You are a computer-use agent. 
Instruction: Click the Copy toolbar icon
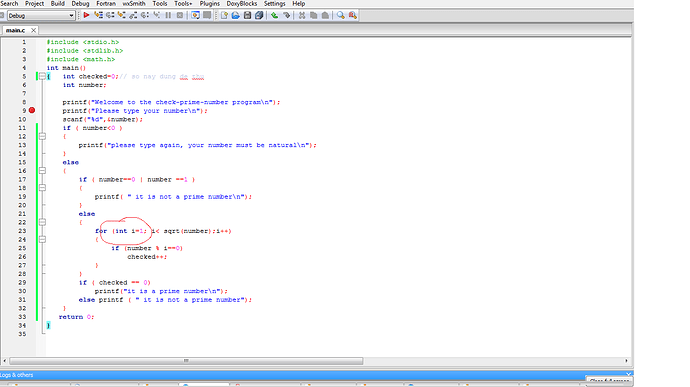[x=313, y=15]
